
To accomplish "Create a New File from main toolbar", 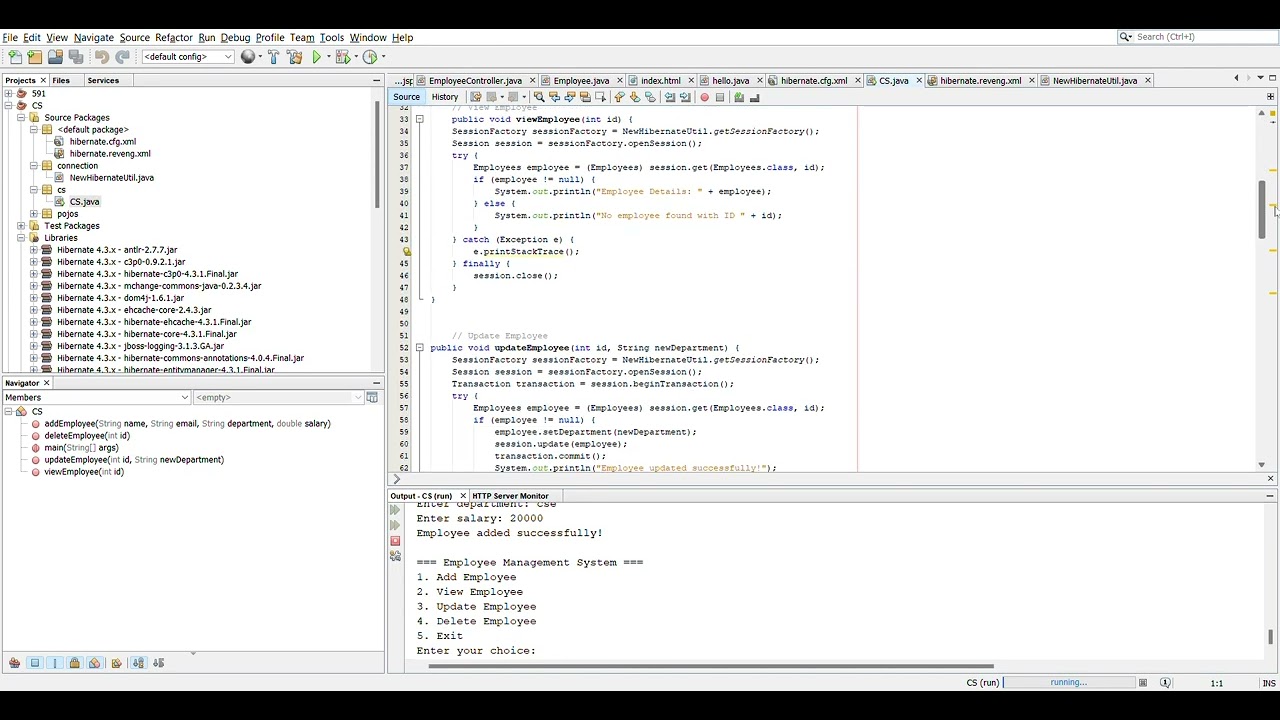I will click(14, 57).
